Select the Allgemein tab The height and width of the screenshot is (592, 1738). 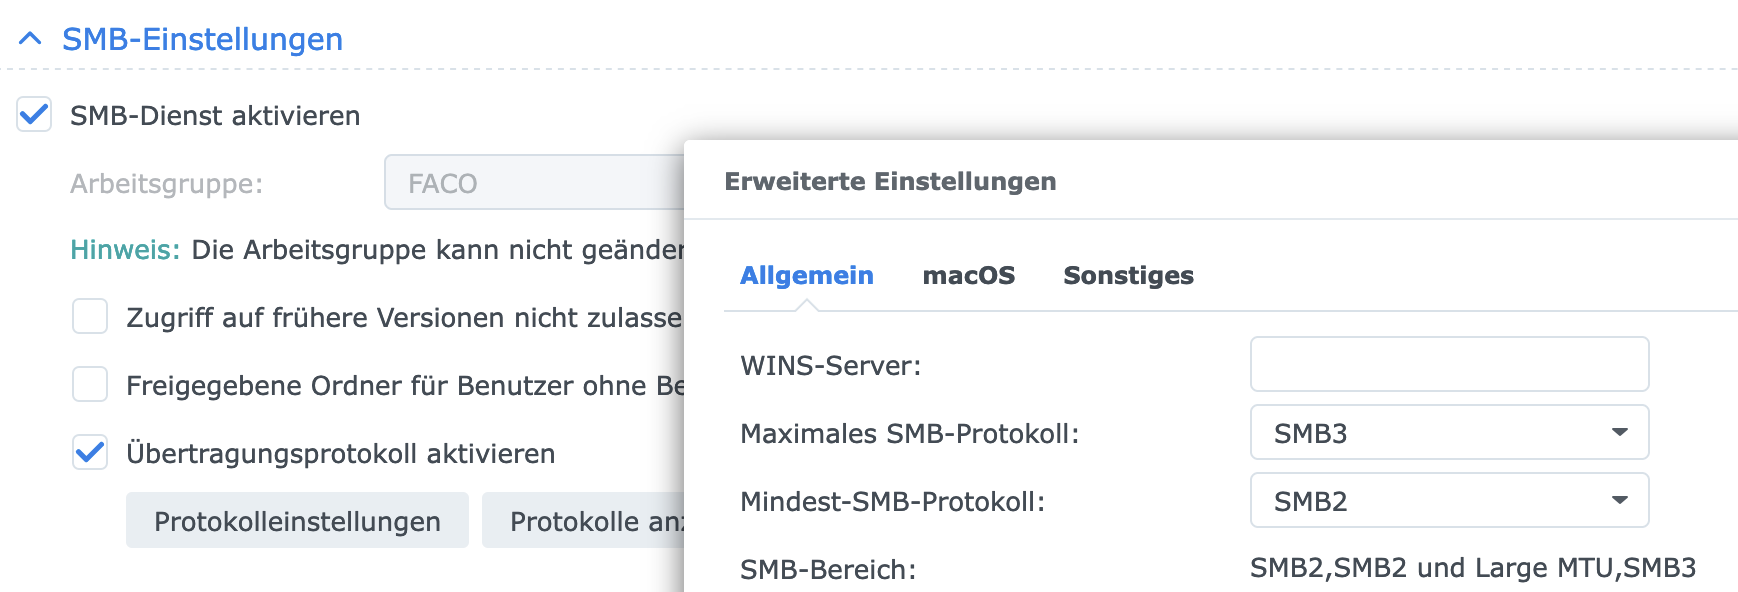[806, 276]
